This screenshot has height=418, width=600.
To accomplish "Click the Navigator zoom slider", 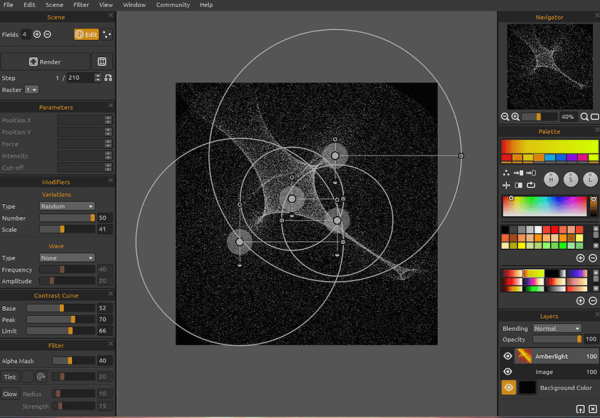I will click(539, 117).
